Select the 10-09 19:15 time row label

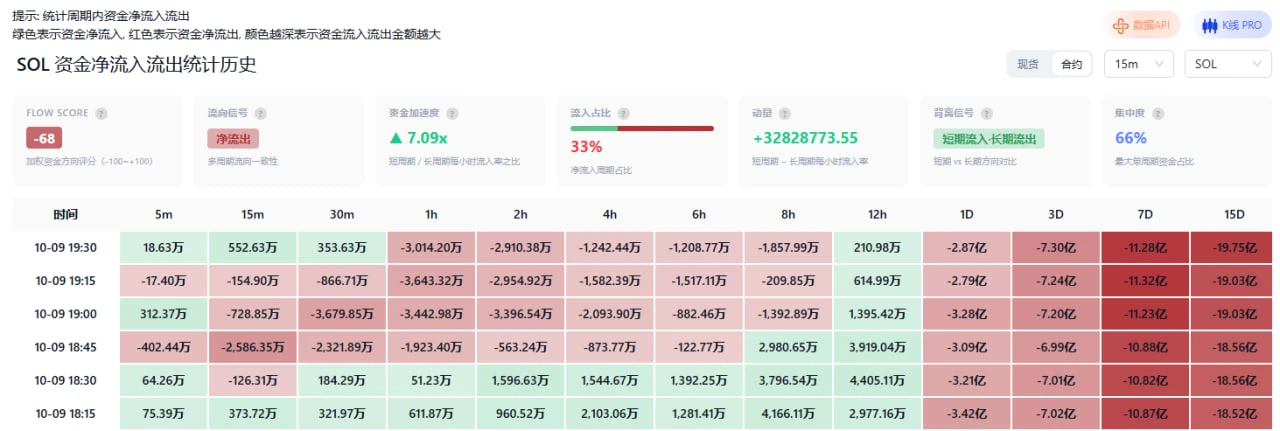(66, 281)
